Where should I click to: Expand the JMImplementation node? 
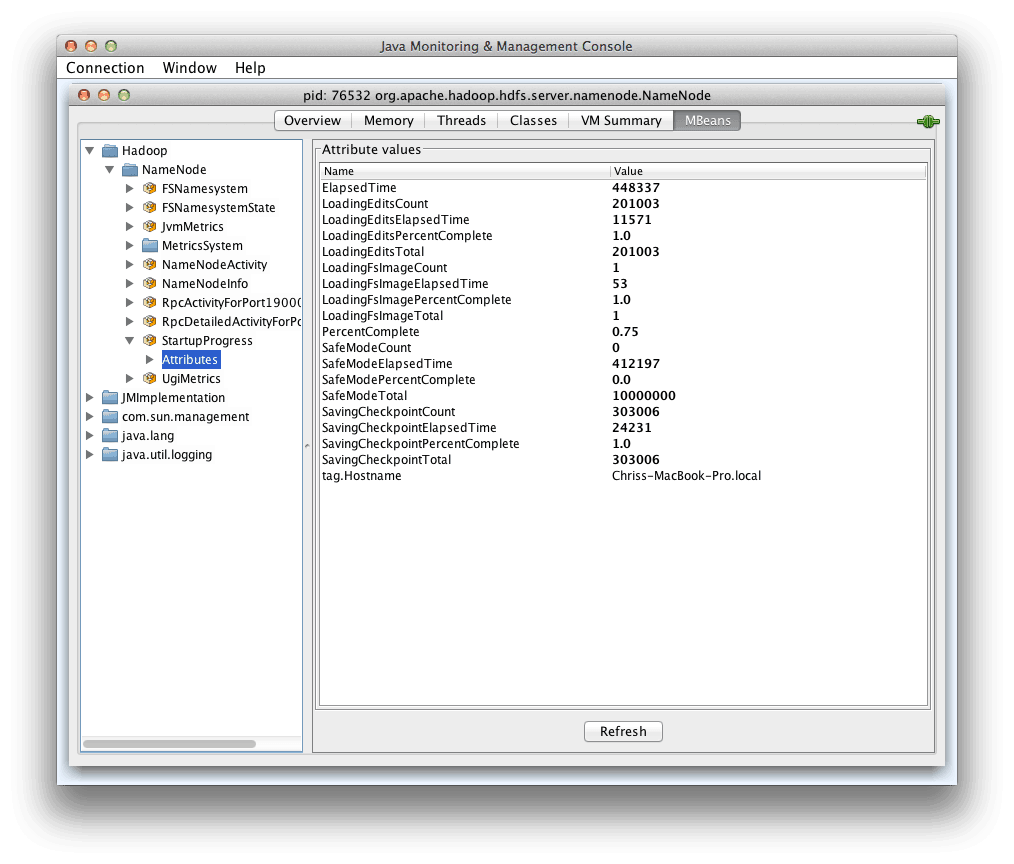(x=90, y=398)
